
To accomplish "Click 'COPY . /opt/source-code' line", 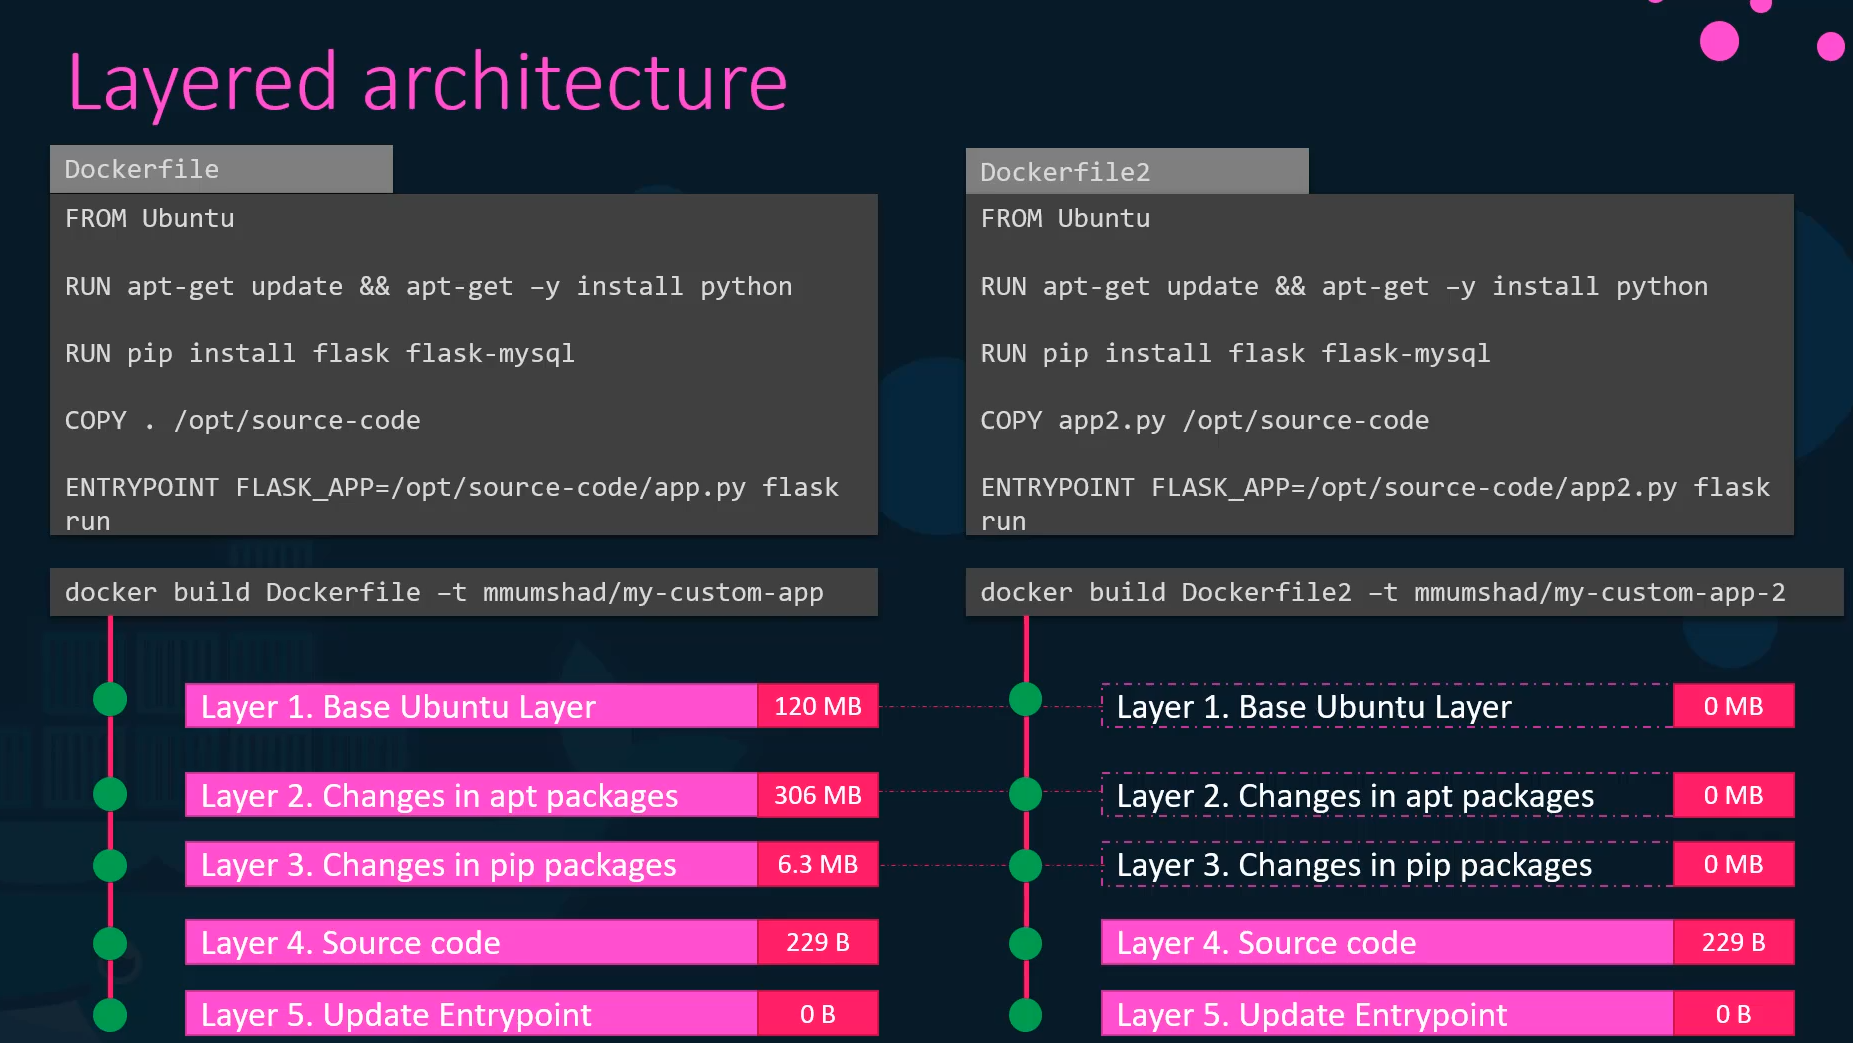I will (x=243, y=420).
